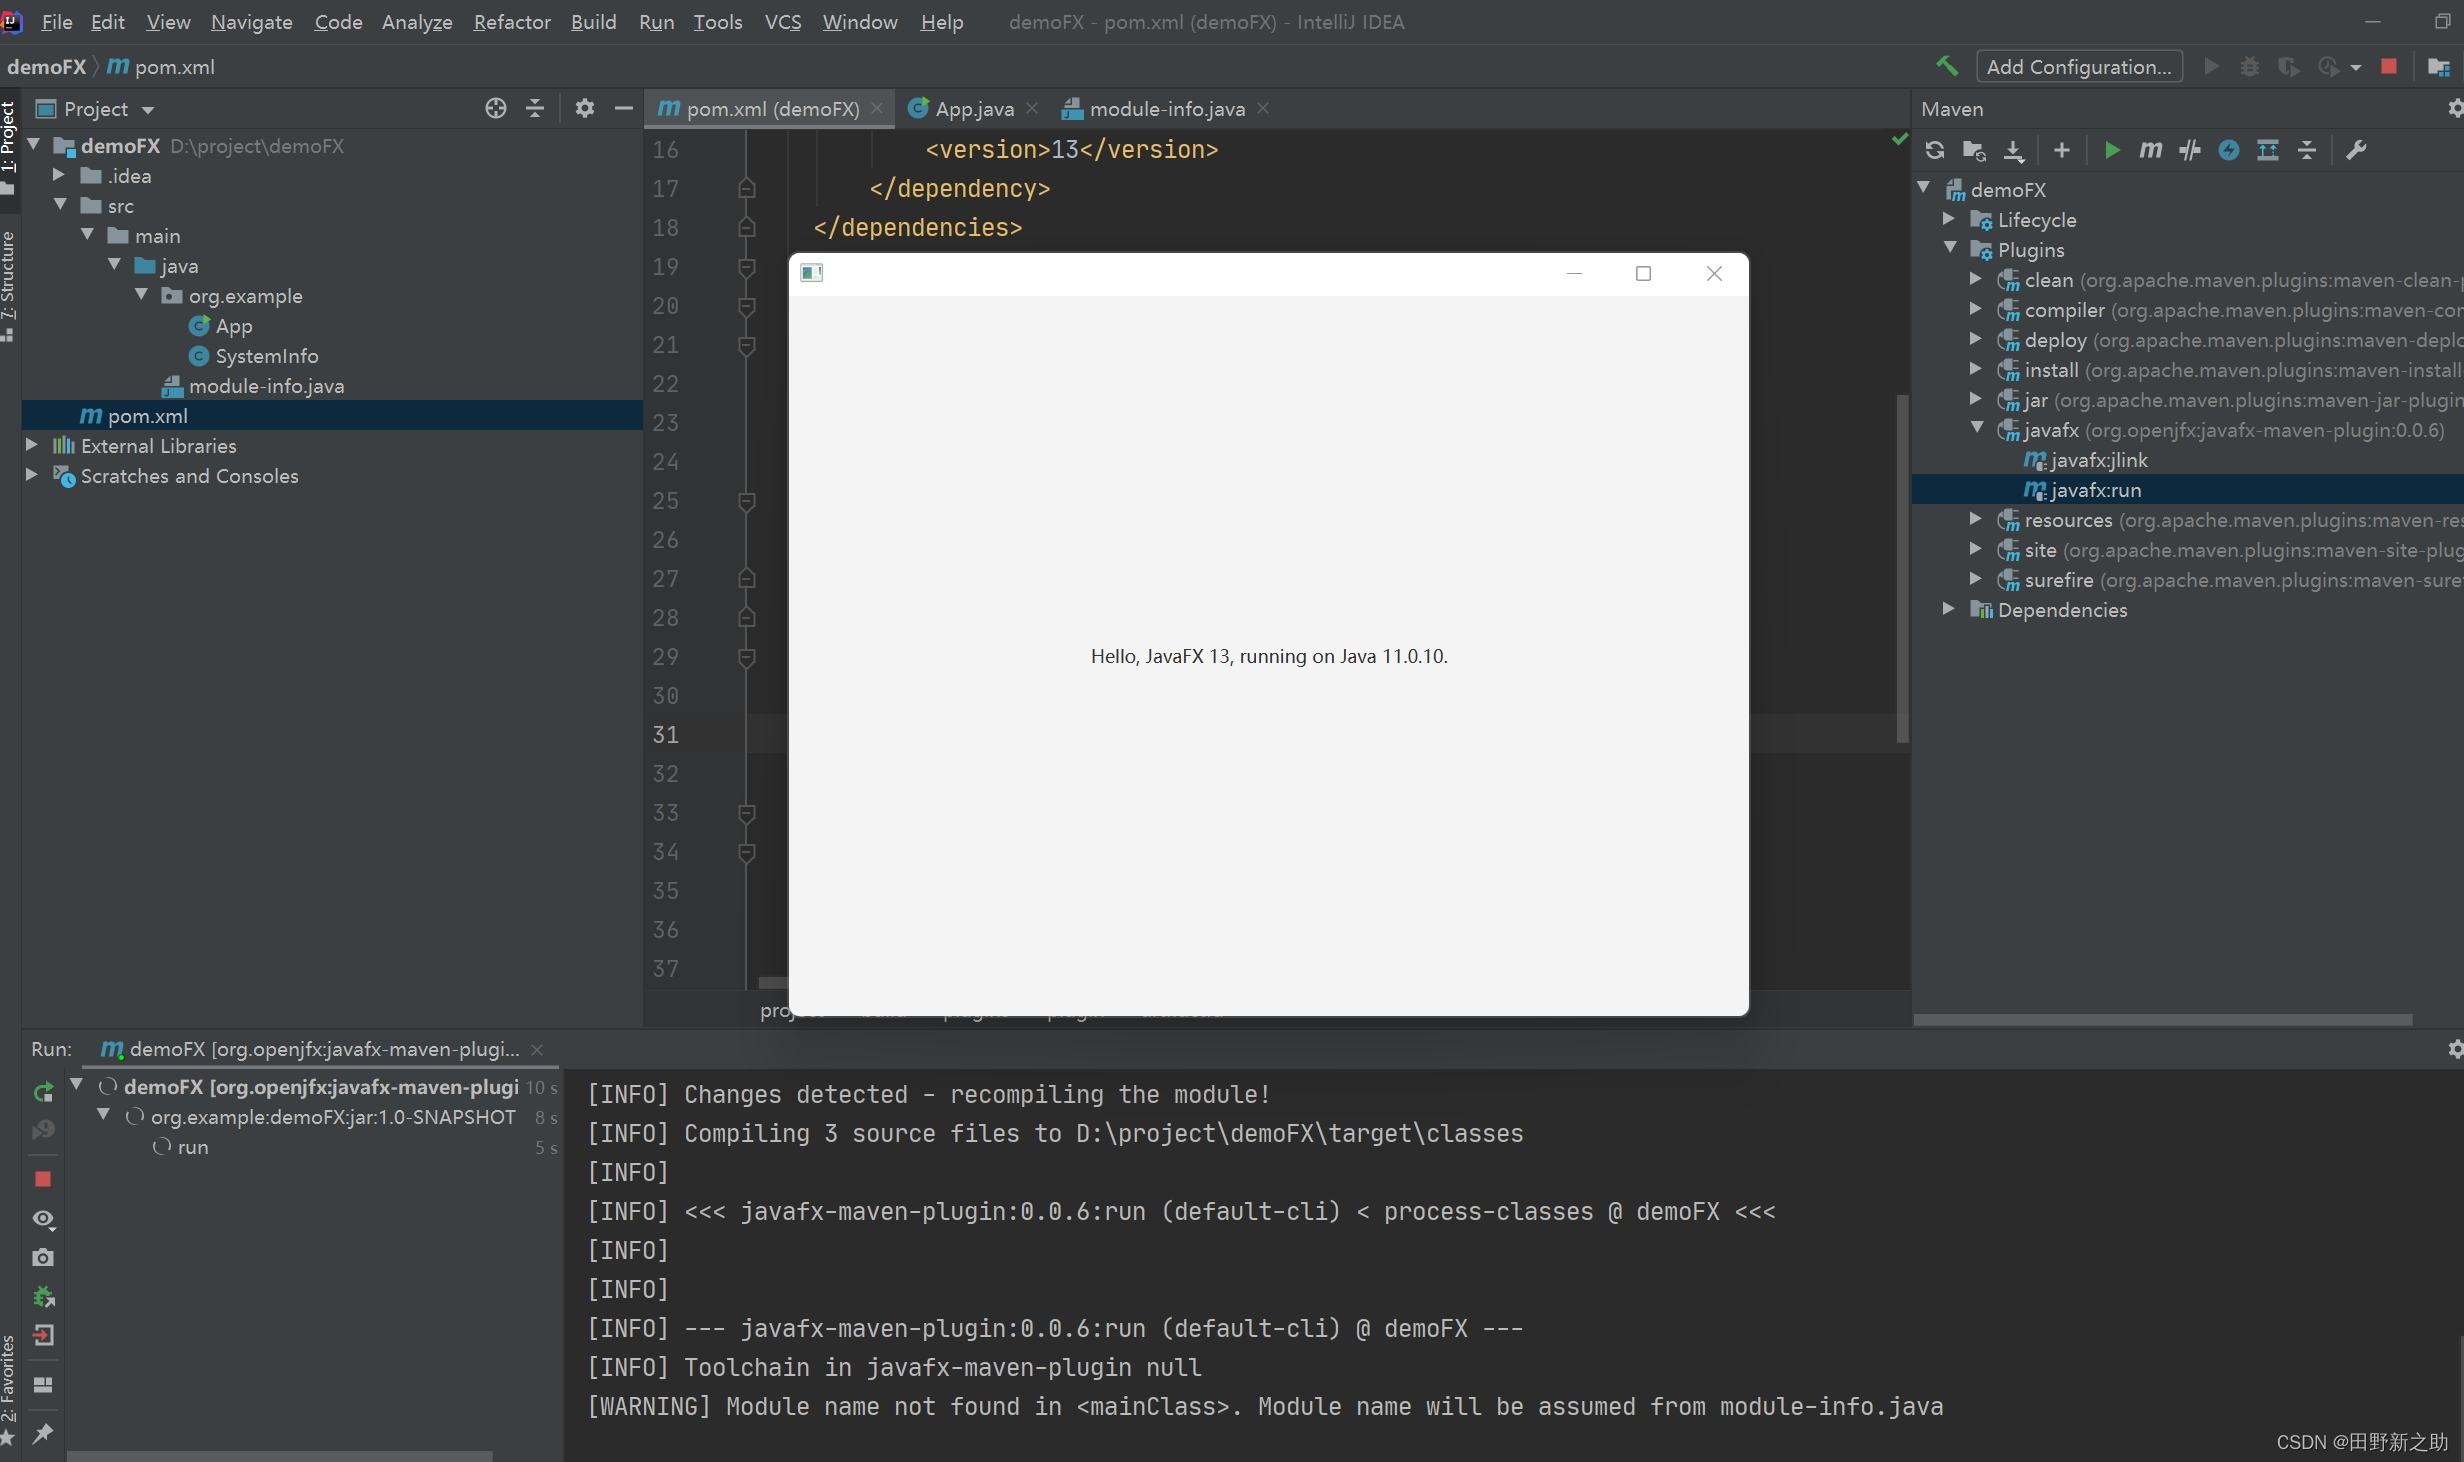
Task: Expand Maven Dependencies node
Action: coord(1949,609)
